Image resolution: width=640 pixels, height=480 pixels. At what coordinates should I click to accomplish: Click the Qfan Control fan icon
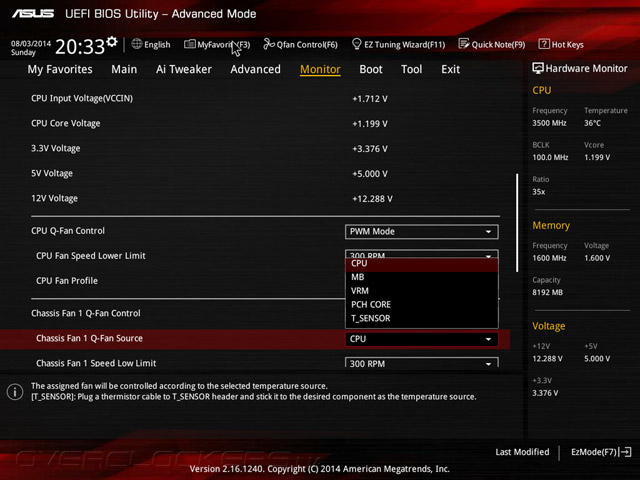coord(269,44)
